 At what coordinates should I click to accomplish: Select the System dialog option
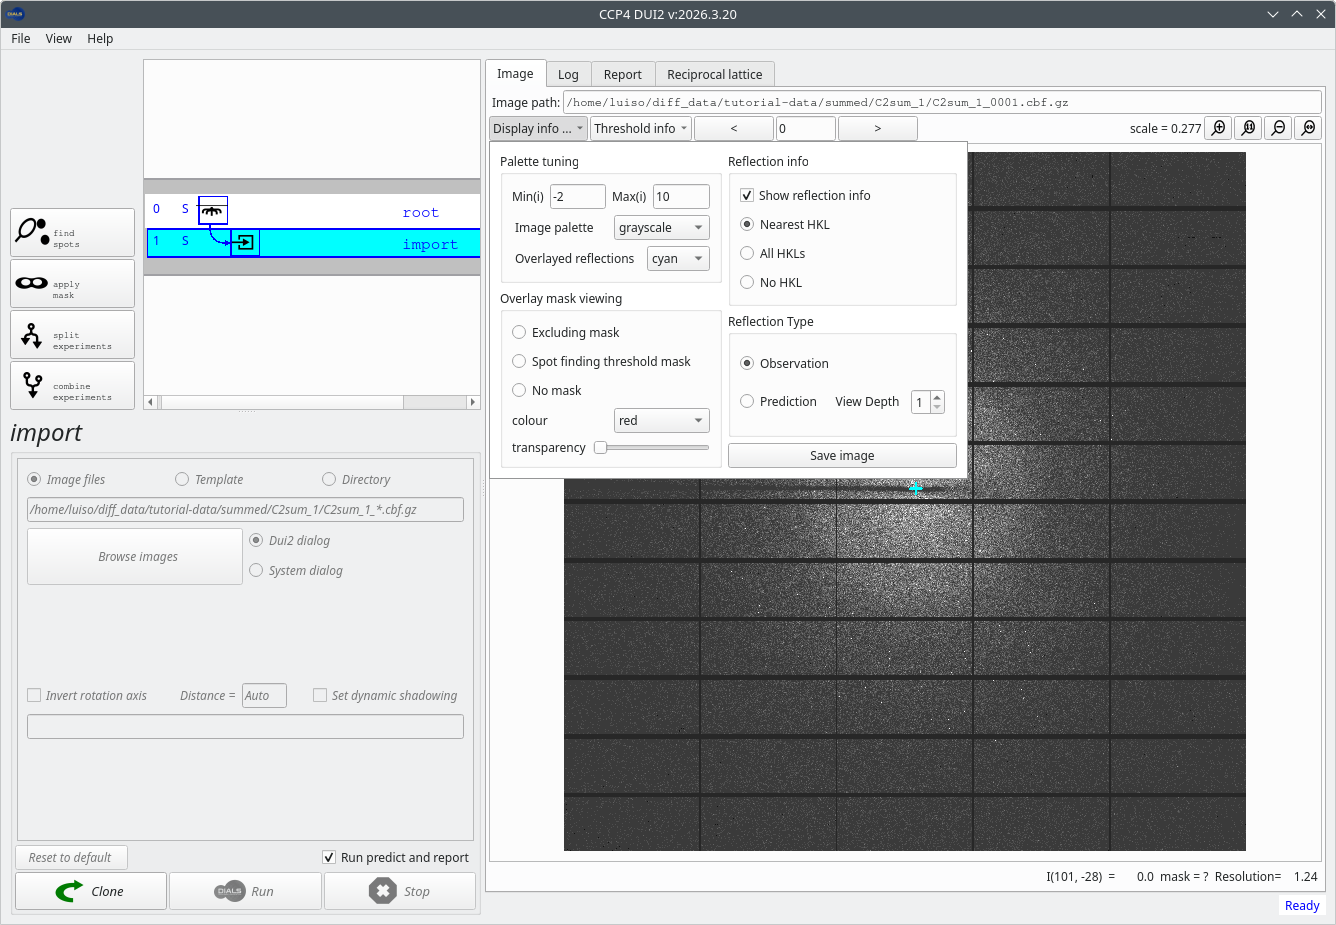pos(256,570)
